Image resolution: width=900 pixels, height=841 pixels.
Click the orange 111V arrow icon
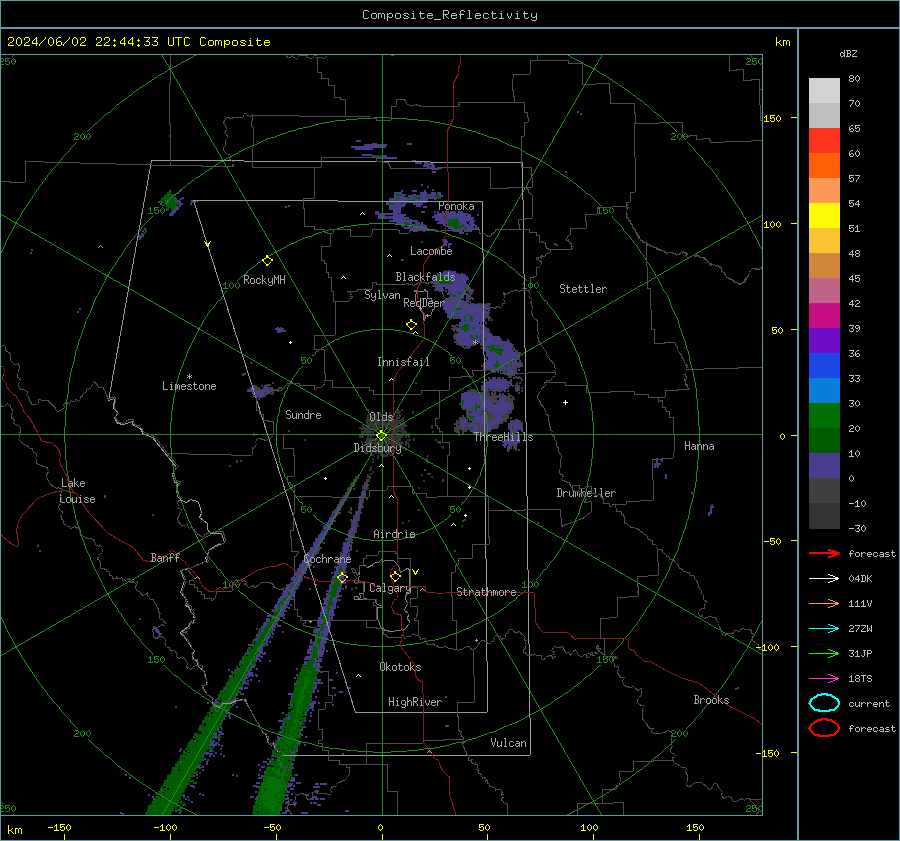(824, 603)
